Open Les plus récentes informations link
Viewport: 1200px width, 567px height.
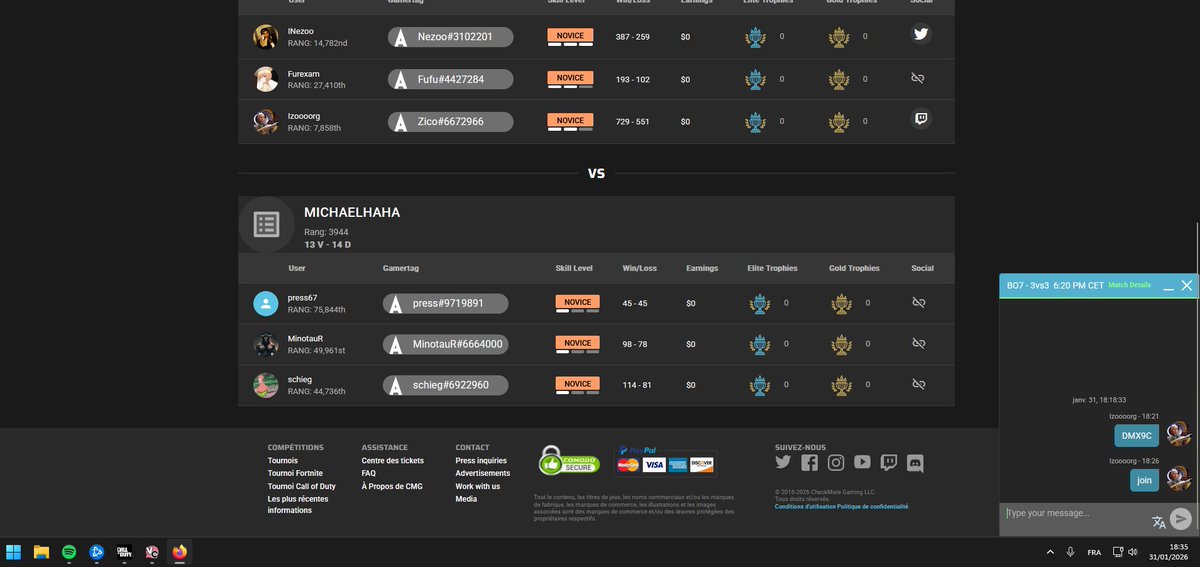pos(298,504)
